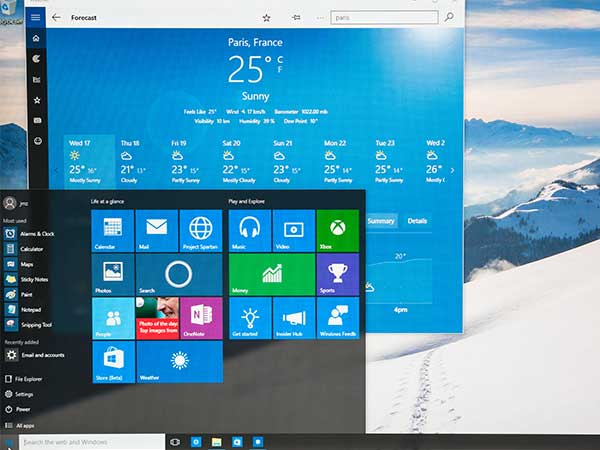
Task: Show later forecast days with the right chevron
Action: point(452,170)
